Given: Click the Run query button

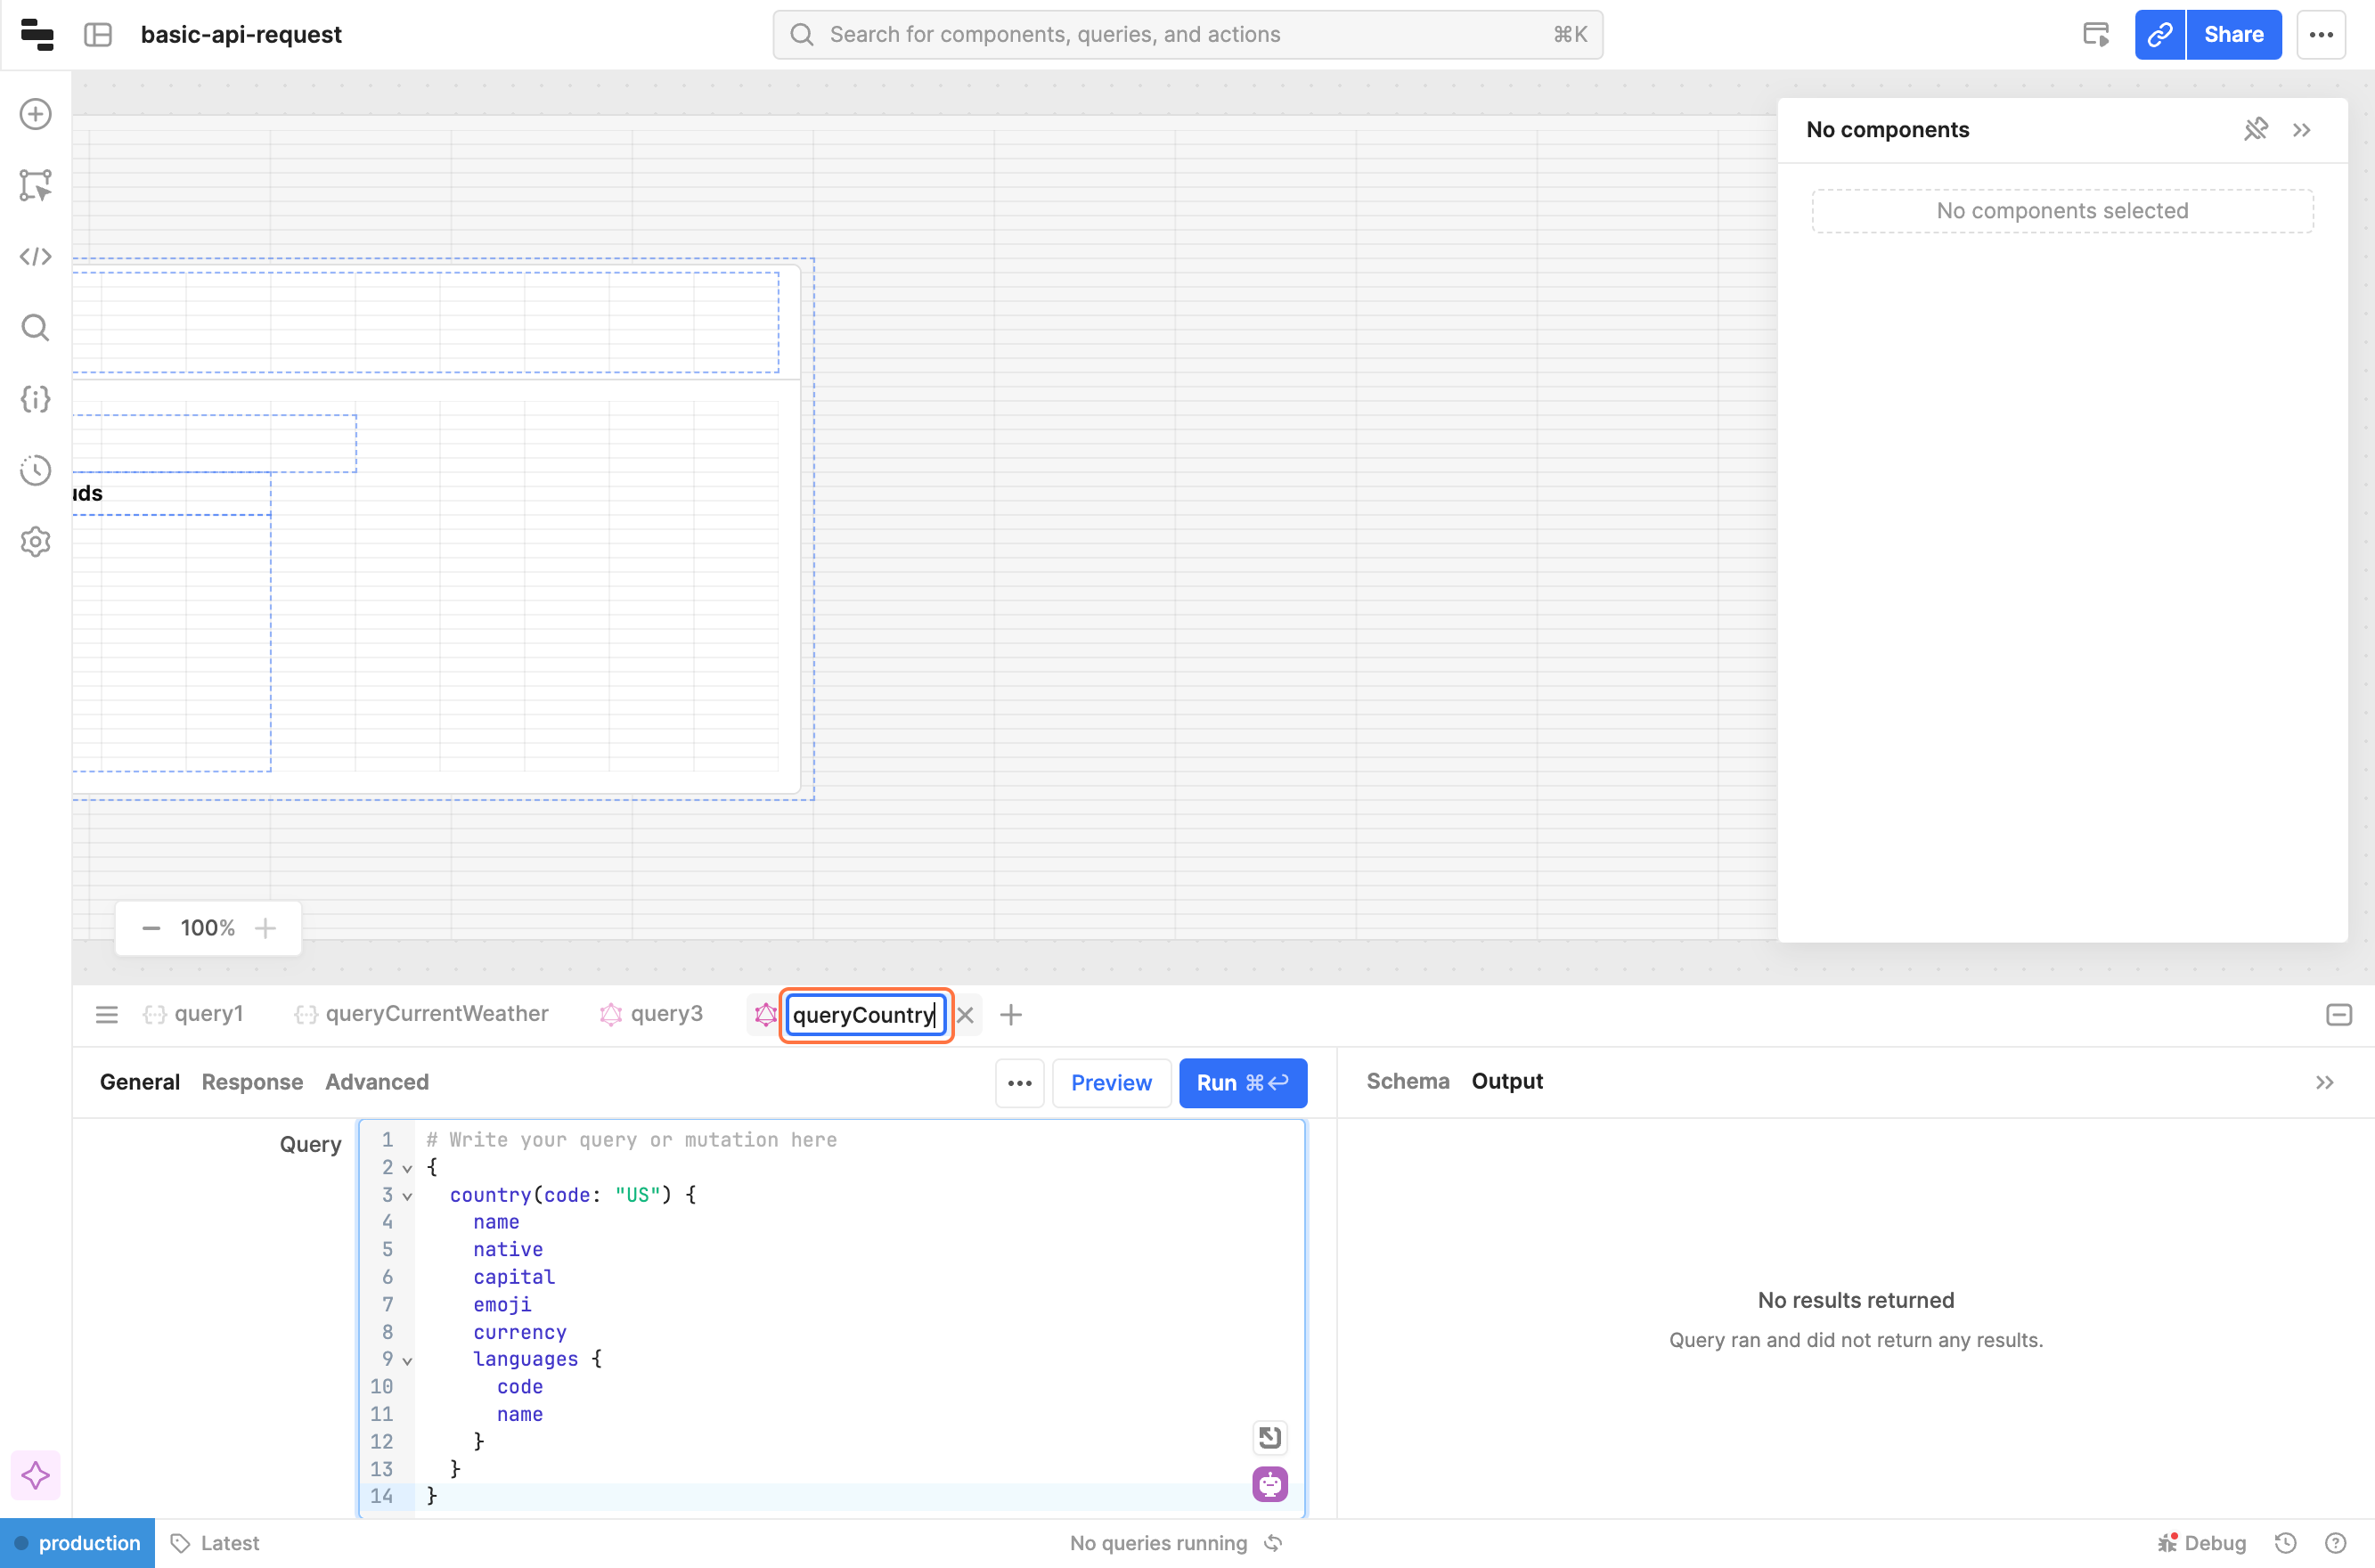Looking at the screenshot, I should 1242,1083.
